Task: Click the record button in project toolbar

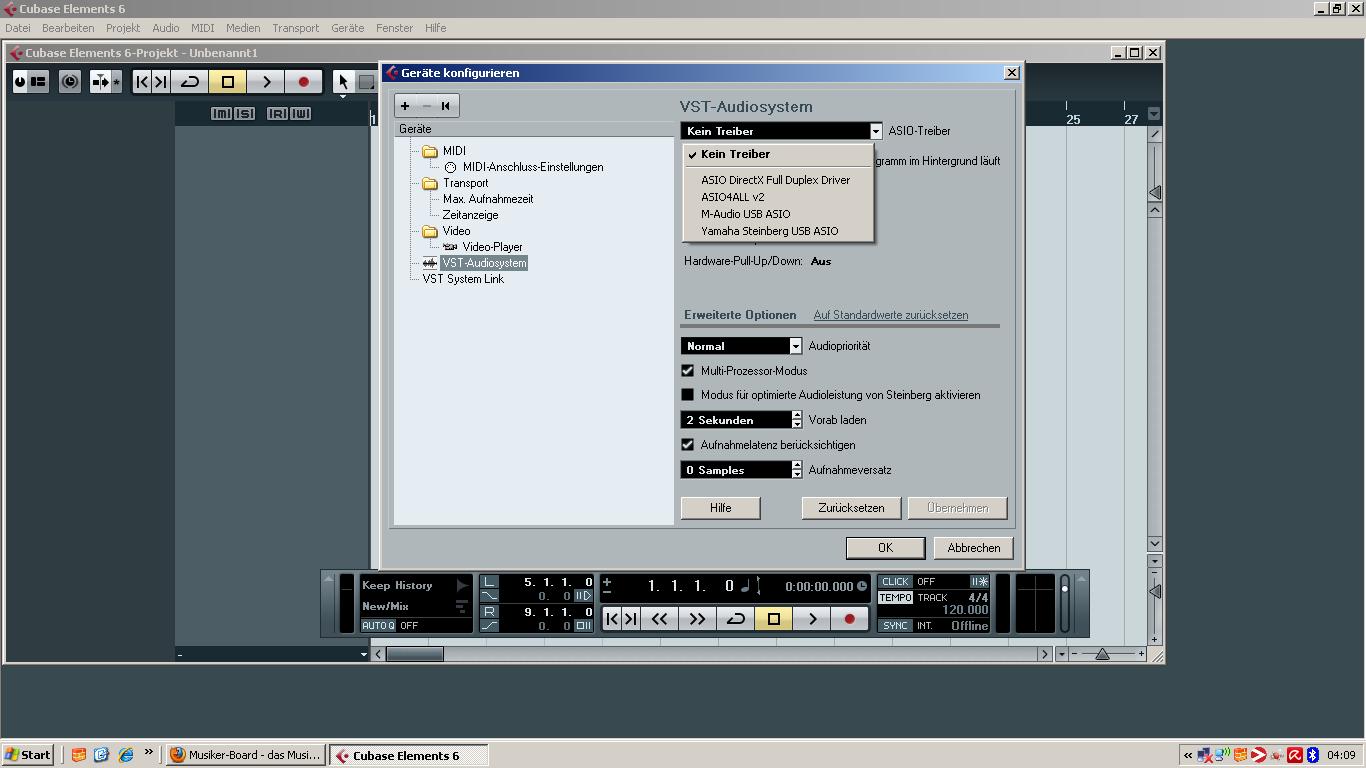Action: tap(304, 82)
